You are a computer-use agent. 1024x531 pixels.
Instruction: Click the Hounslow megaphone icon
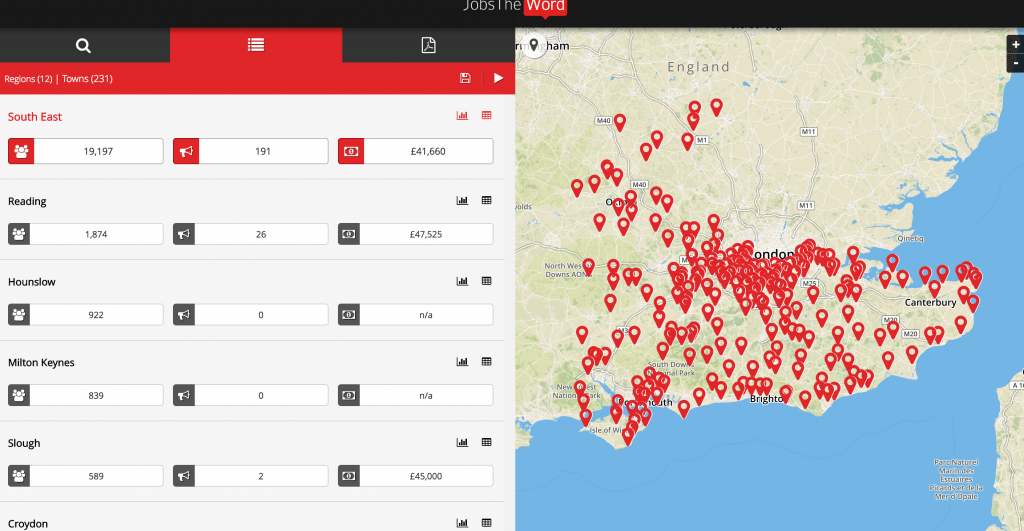tap(184, 315)
